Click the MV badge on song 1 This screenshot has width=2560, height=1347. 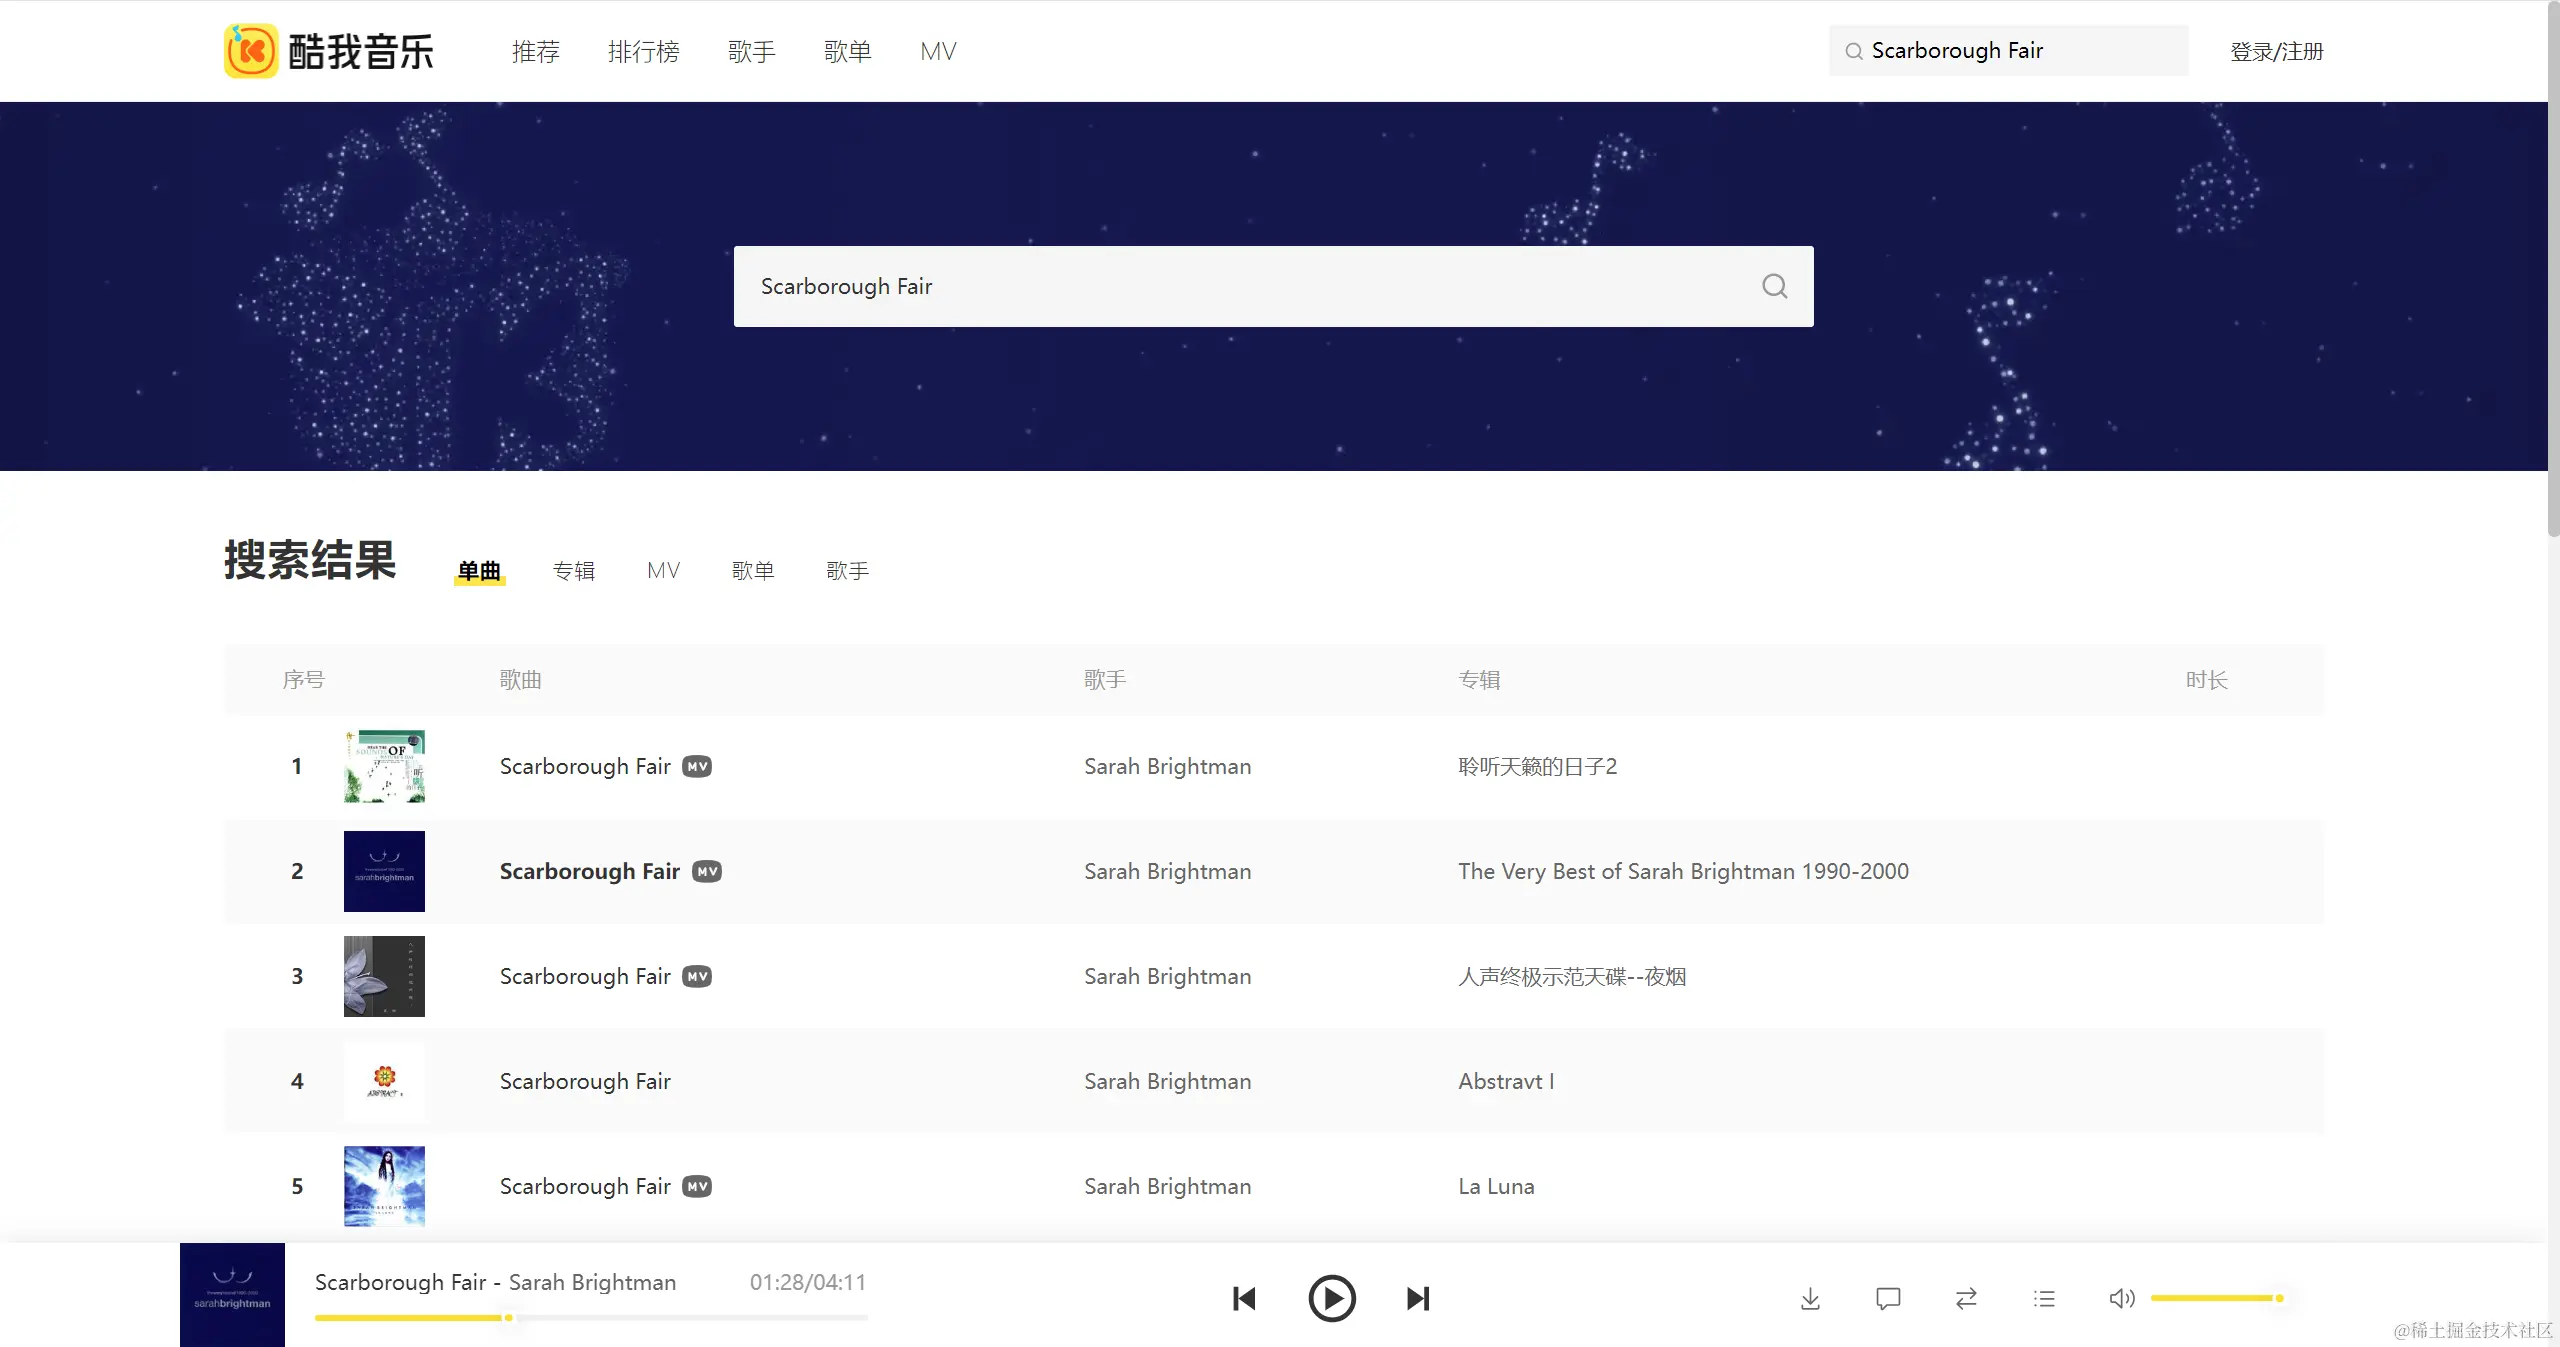tap(697, 766)
